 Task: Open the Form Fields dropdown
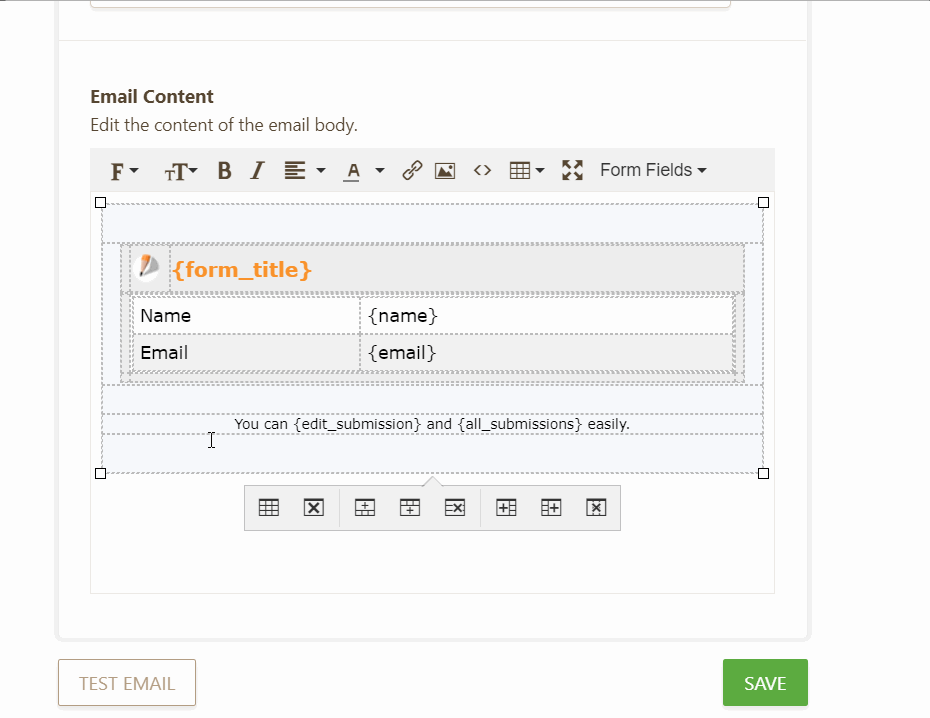point(653,170)
